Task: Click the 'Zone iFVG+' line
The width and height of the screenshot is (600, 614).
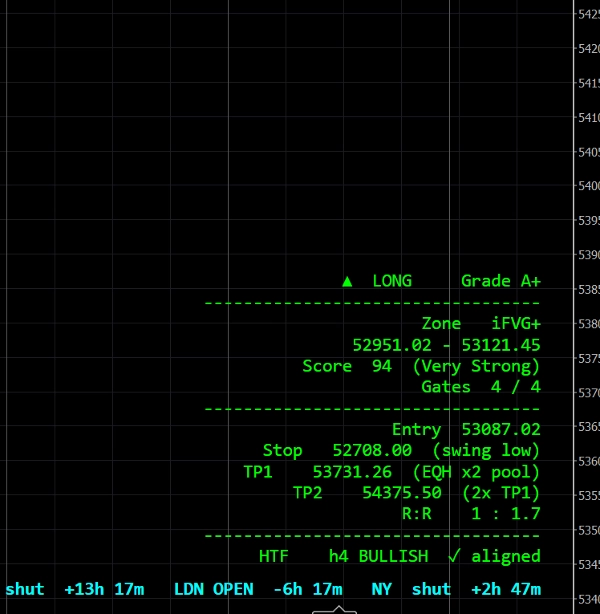Action: (481, 324)
